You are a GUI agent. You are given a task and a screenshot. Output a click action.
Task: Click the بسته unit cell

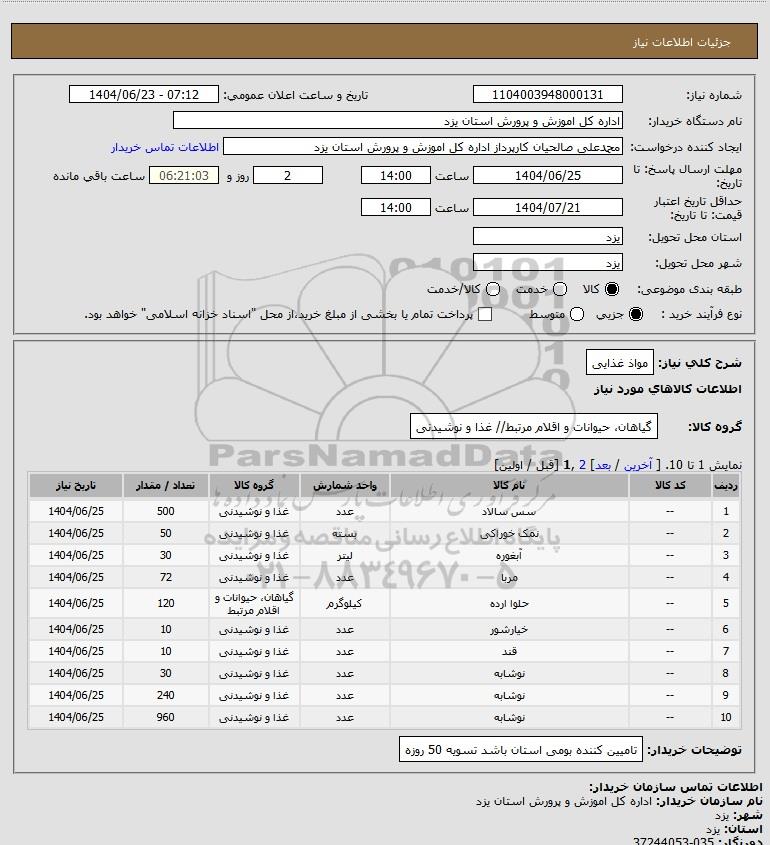(x=345, y=533)
